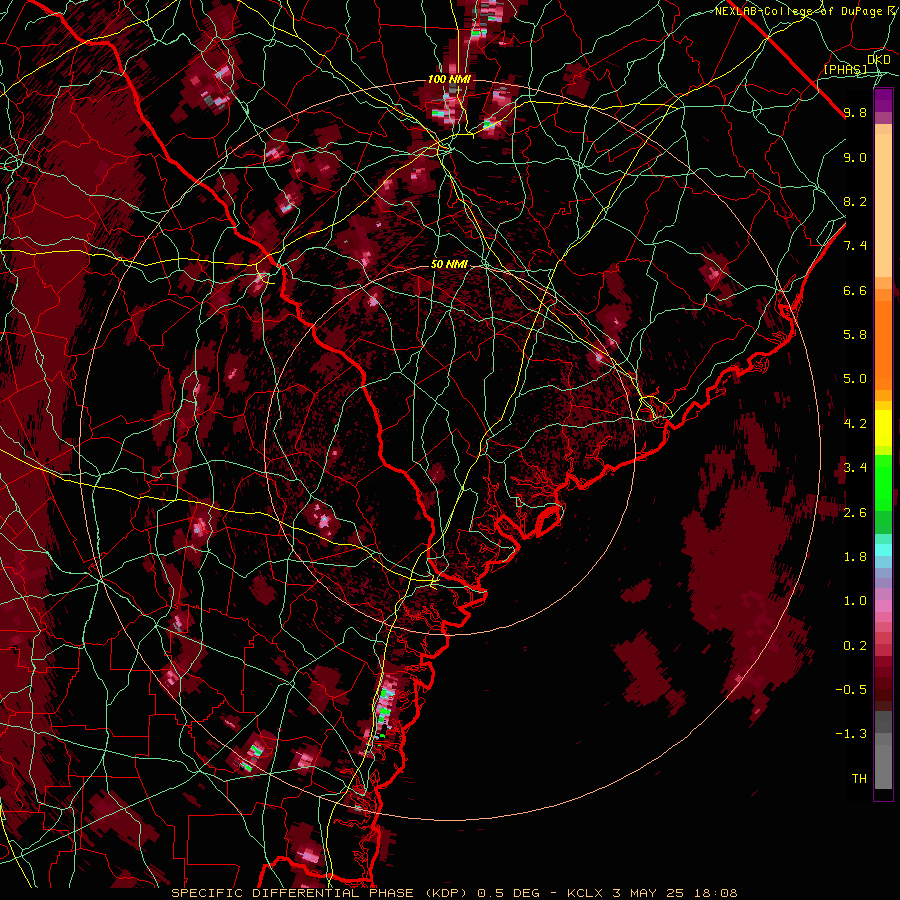Click the 50 NMI range ring label
The image size is (900, 900).
449,264
